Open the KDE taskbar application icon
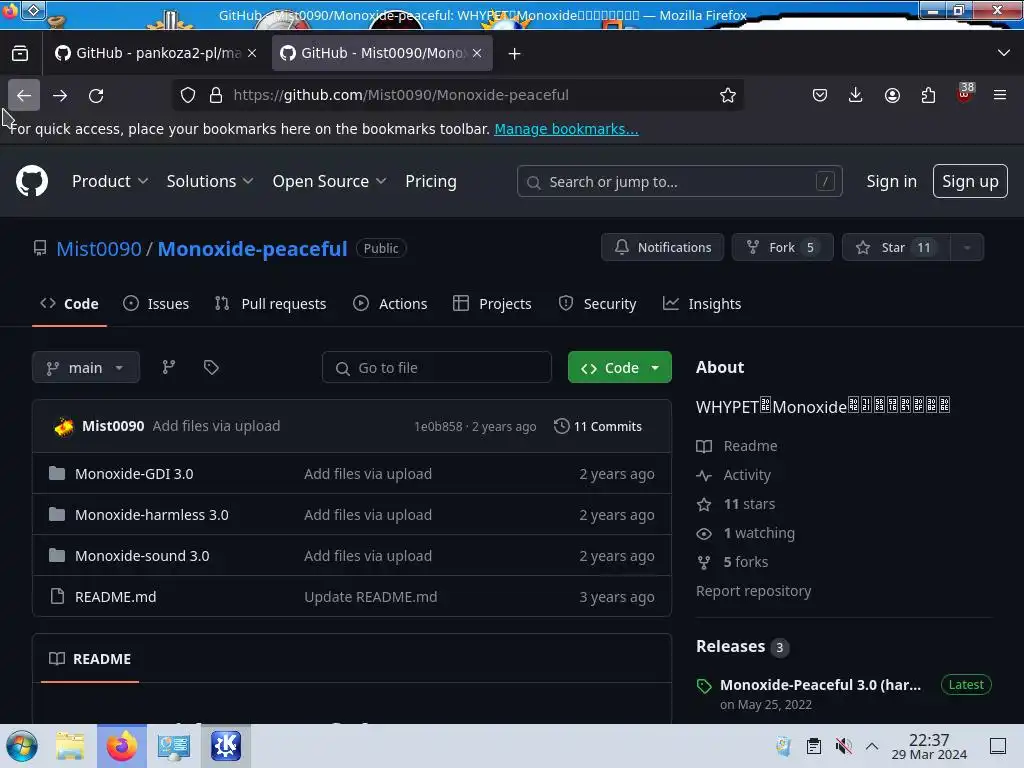Image resolution: width=1024 pixels, height=768 pixels. pyautogui.click(x=226, y=746)
